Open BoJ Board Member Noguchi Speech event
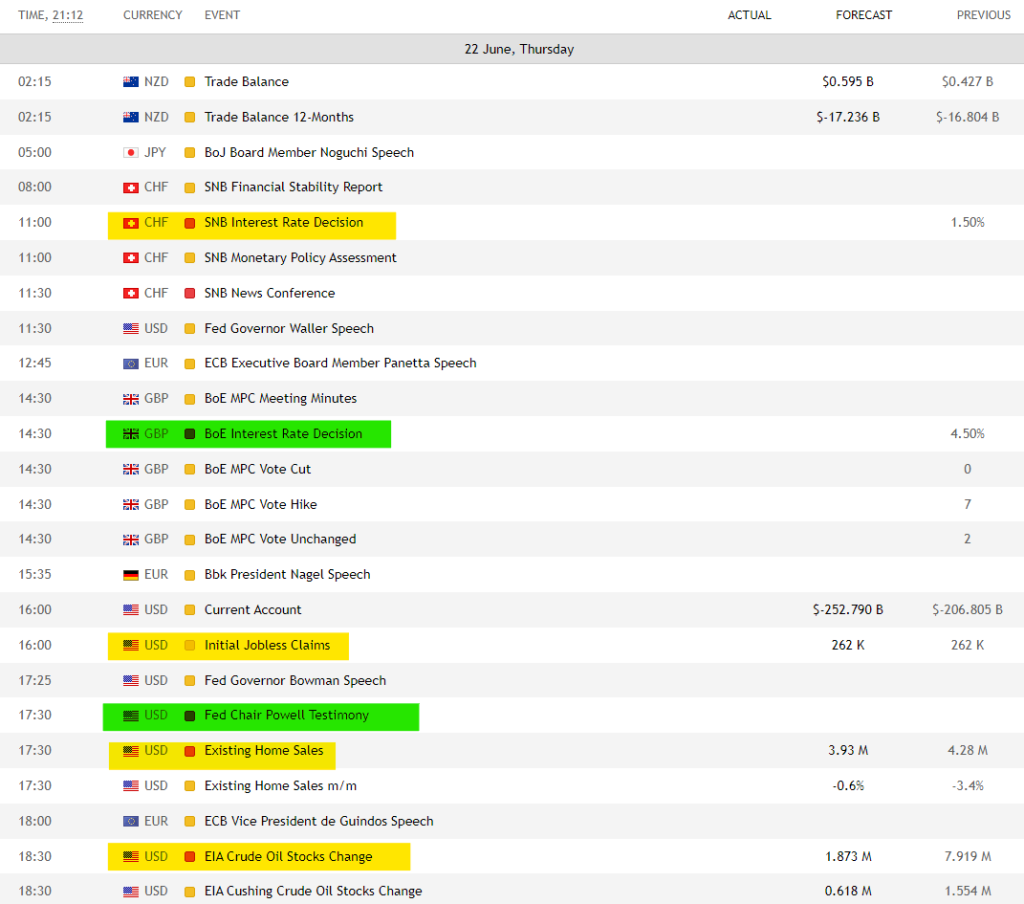This screenshot has width=1024, height=904. (309, 152)
